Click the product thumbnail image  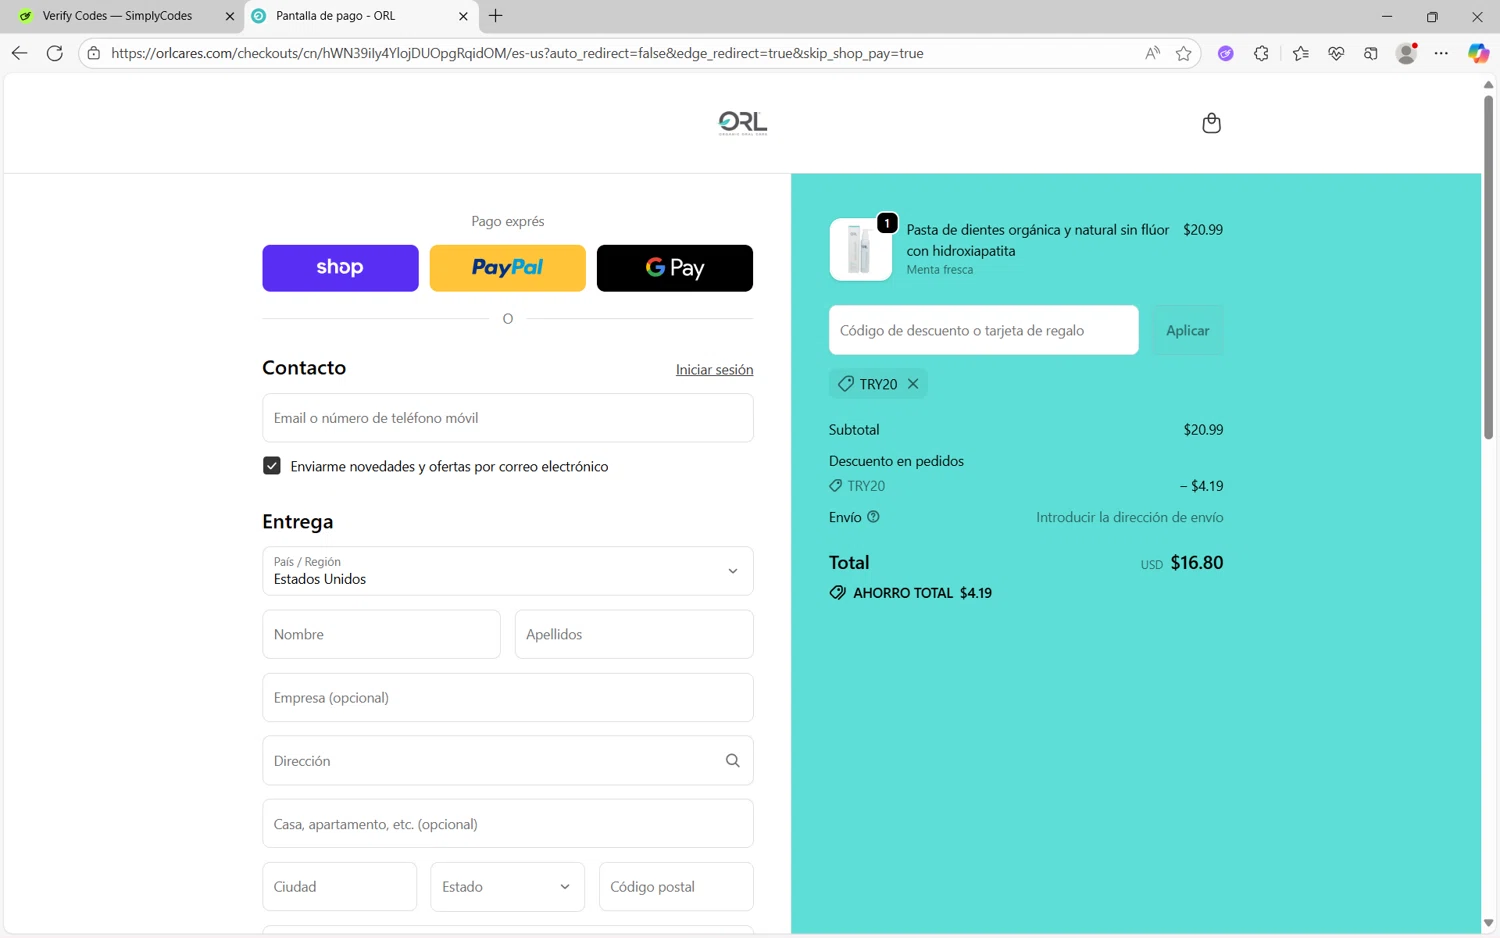tap(860, 249)
